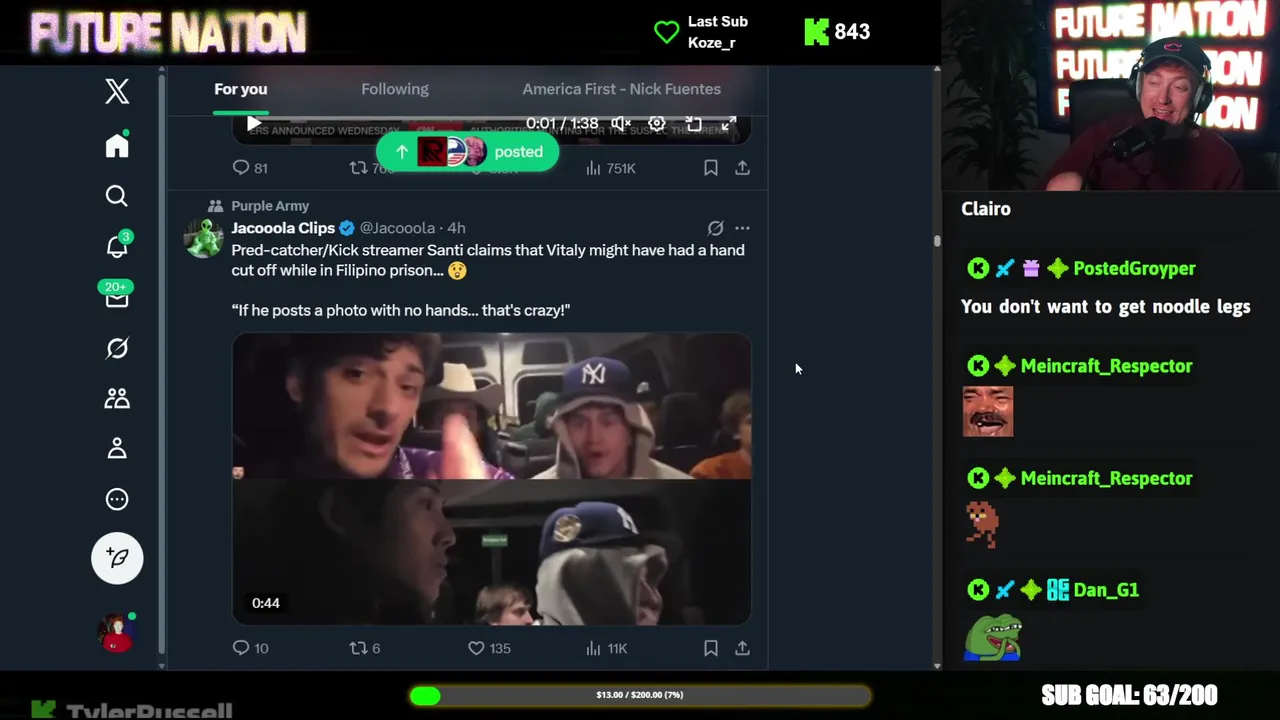Open Jacooola Clips profile name

[283, 228]
